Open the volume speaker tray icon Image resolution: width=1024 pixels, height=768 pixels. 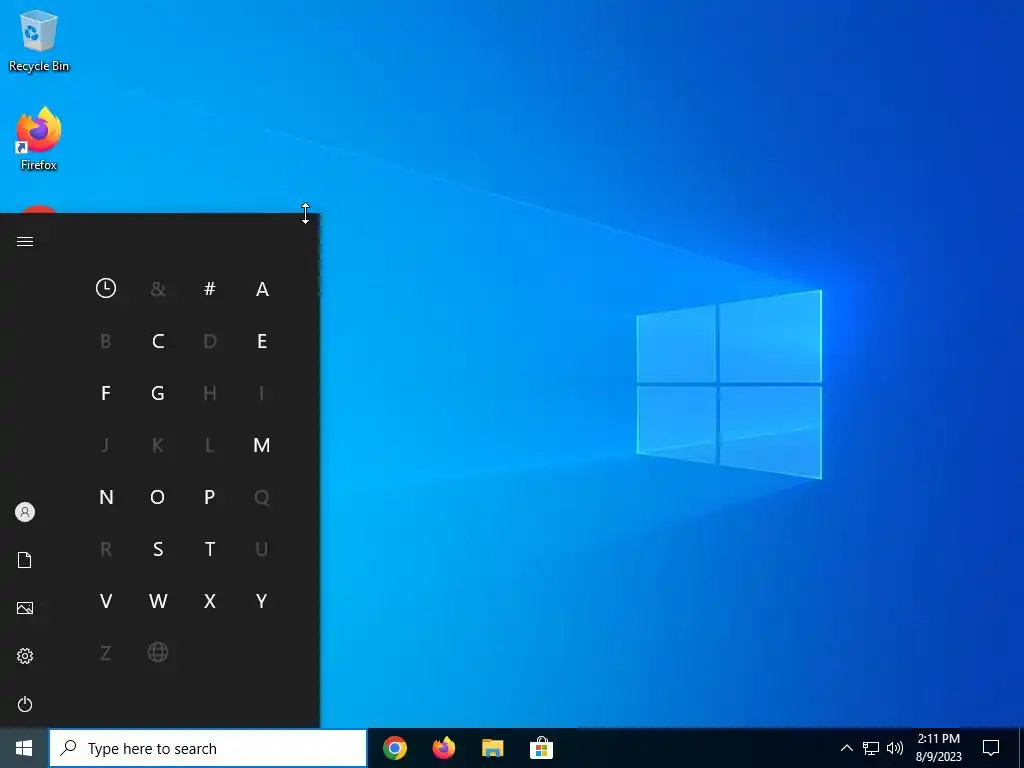[895, 748]
